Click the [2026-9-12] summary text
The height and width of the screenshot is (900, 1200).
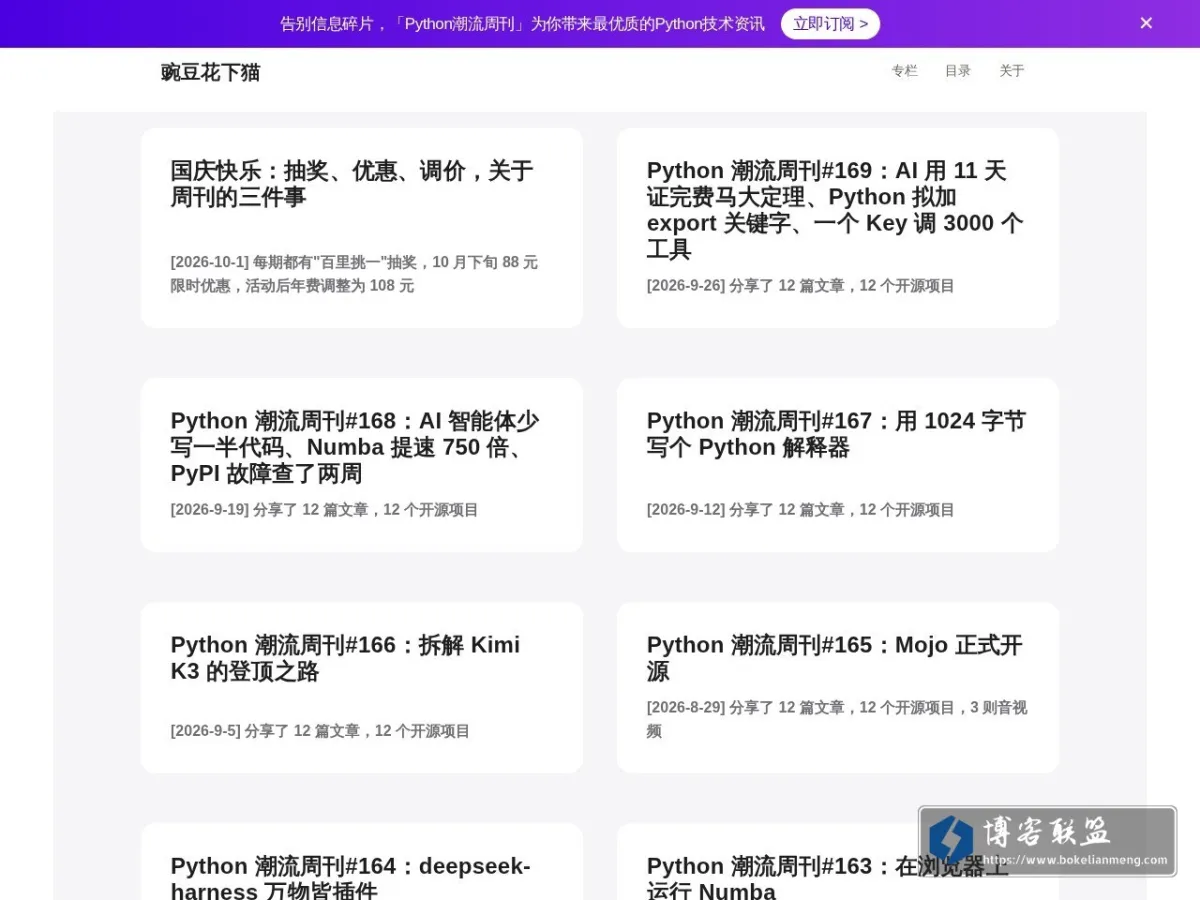click(800, 510)
